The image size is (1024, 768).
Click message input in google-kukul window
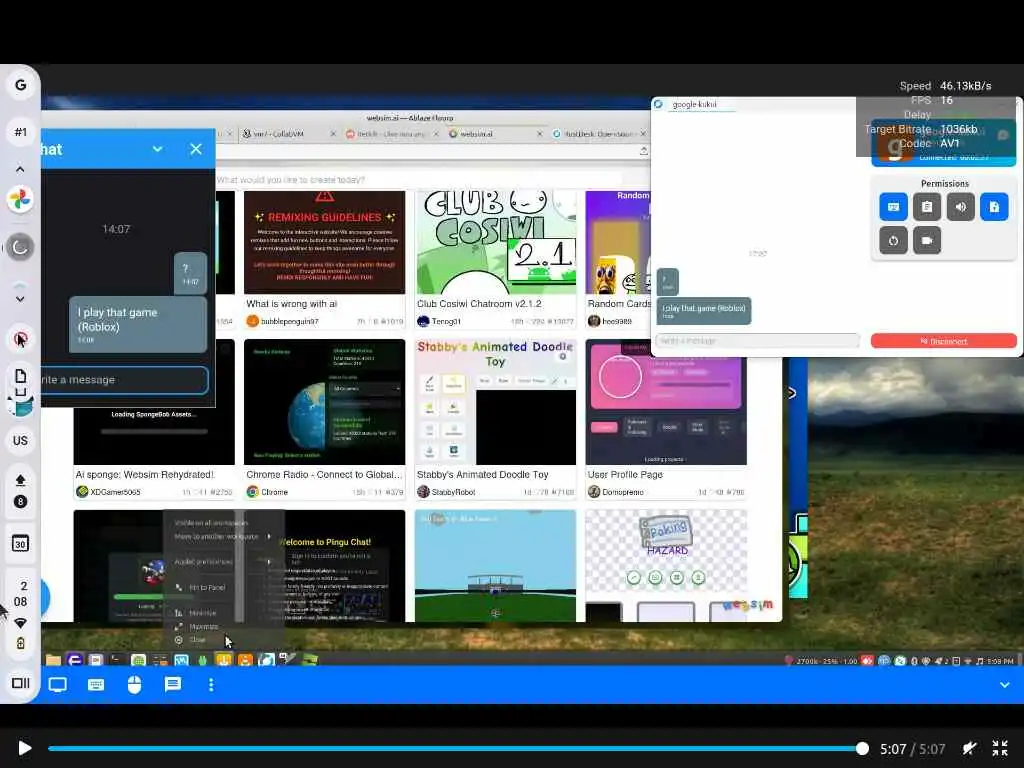click(758, 341)
